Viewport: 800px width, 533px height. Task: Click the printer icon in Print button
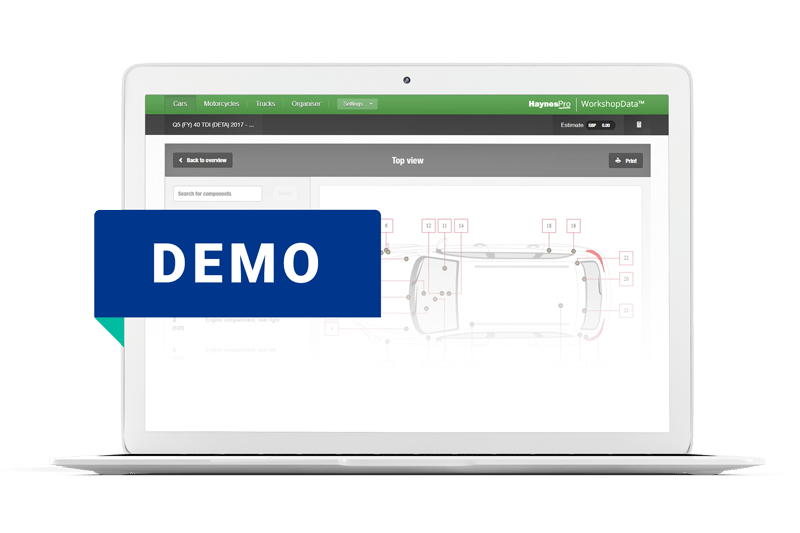(x=618, y=160)
